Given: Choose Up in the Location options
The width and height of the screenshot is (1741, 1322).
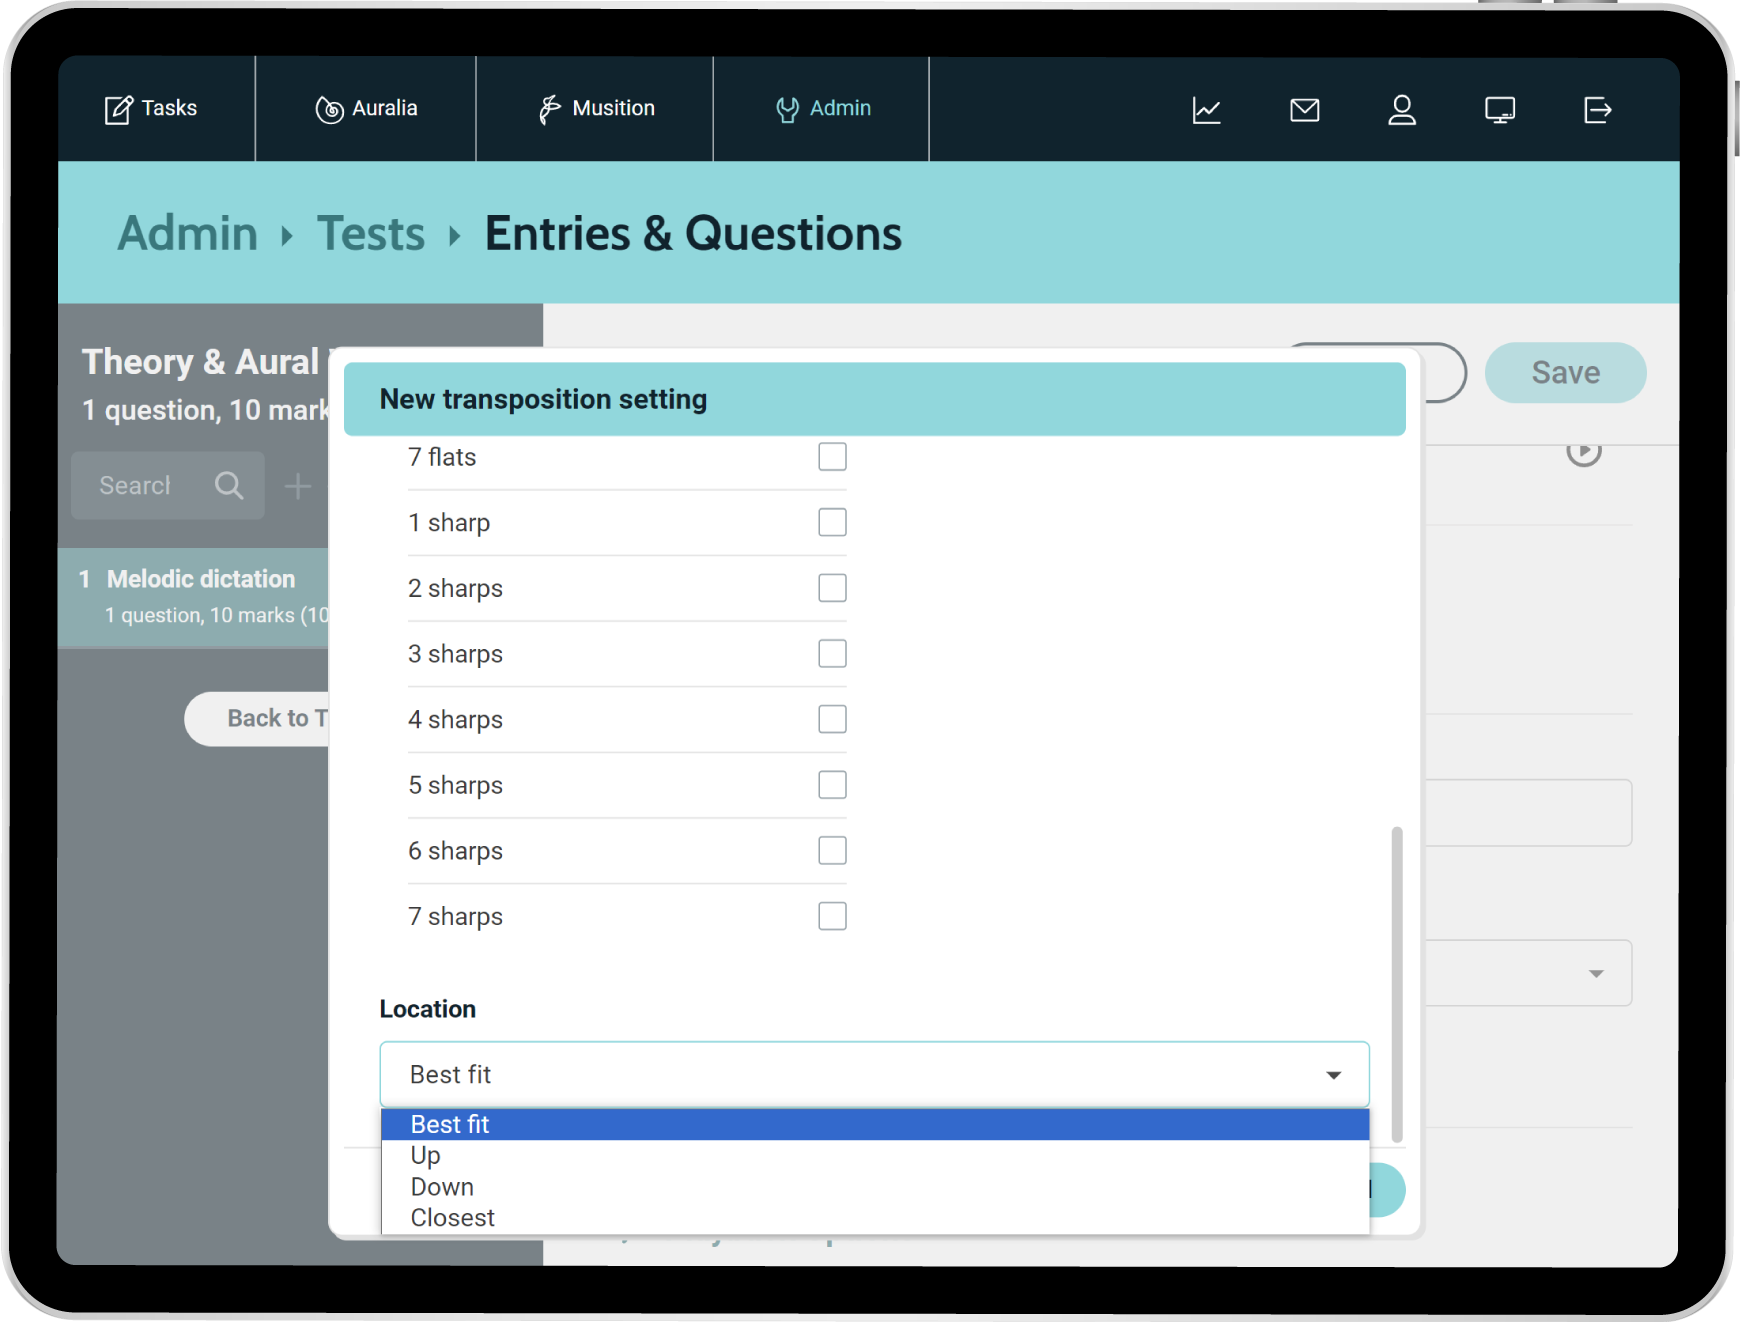Looking at the screenshot, I should 426,1156.
